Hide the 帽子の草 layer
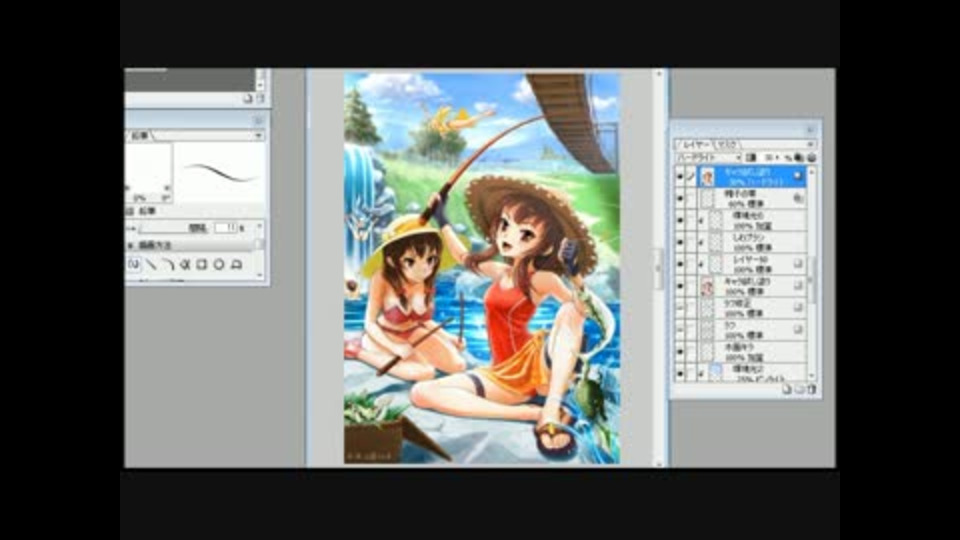The height and width of the screenshot is (540, 960). coord(680,198)
